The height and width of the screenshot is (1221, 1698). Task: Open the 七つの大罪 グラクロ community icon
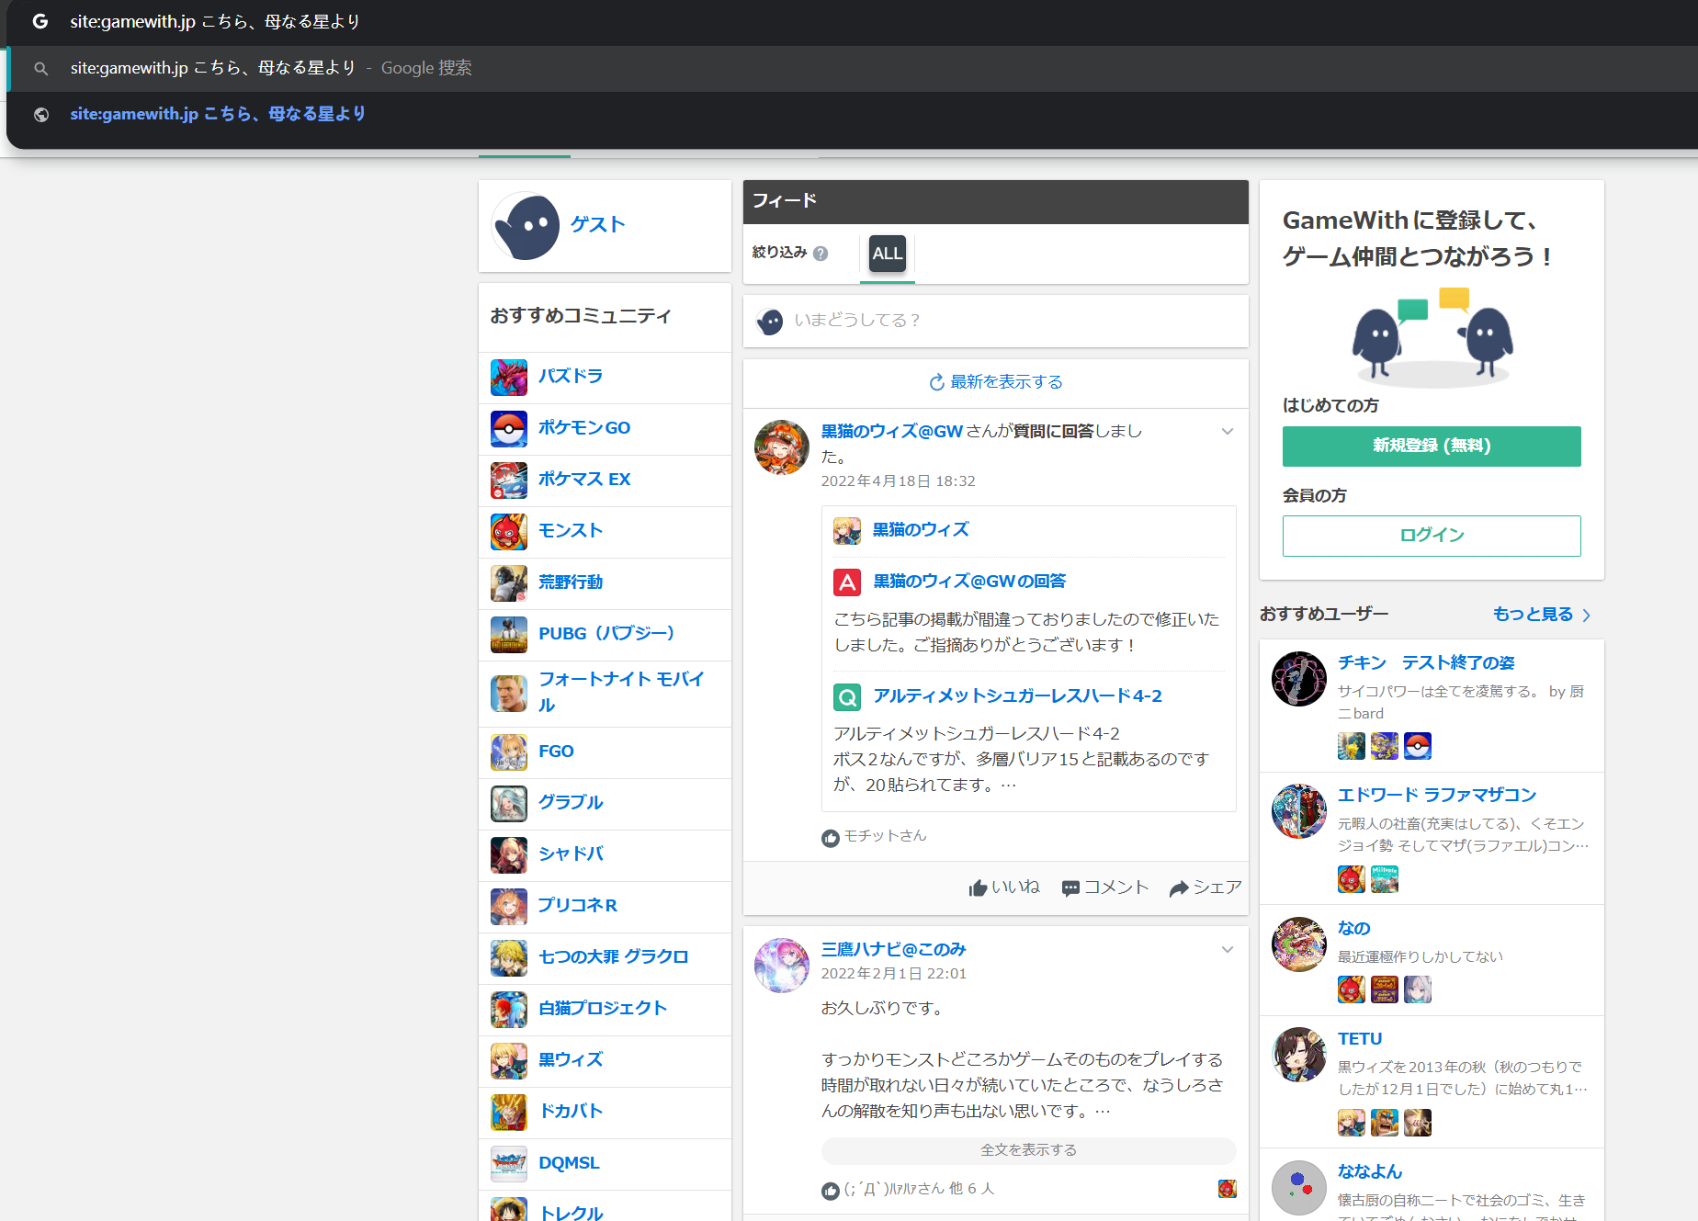click(509, 958)
